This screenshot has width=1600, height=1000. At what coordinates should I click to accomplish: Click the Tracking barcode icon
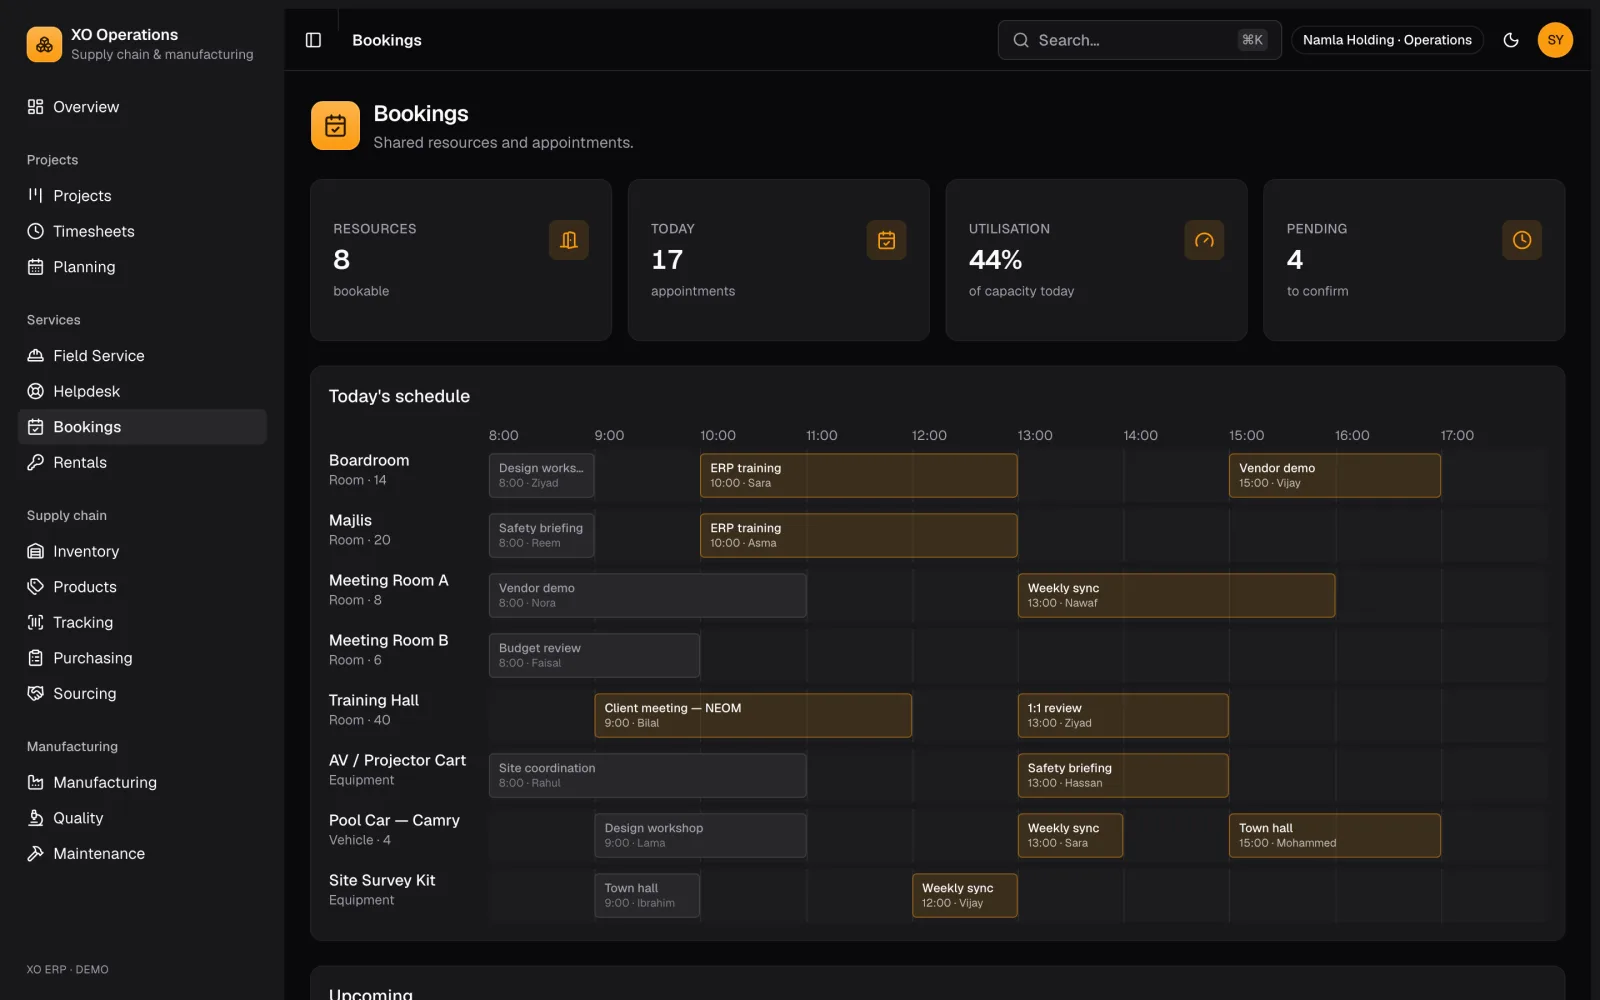[36, 622]
